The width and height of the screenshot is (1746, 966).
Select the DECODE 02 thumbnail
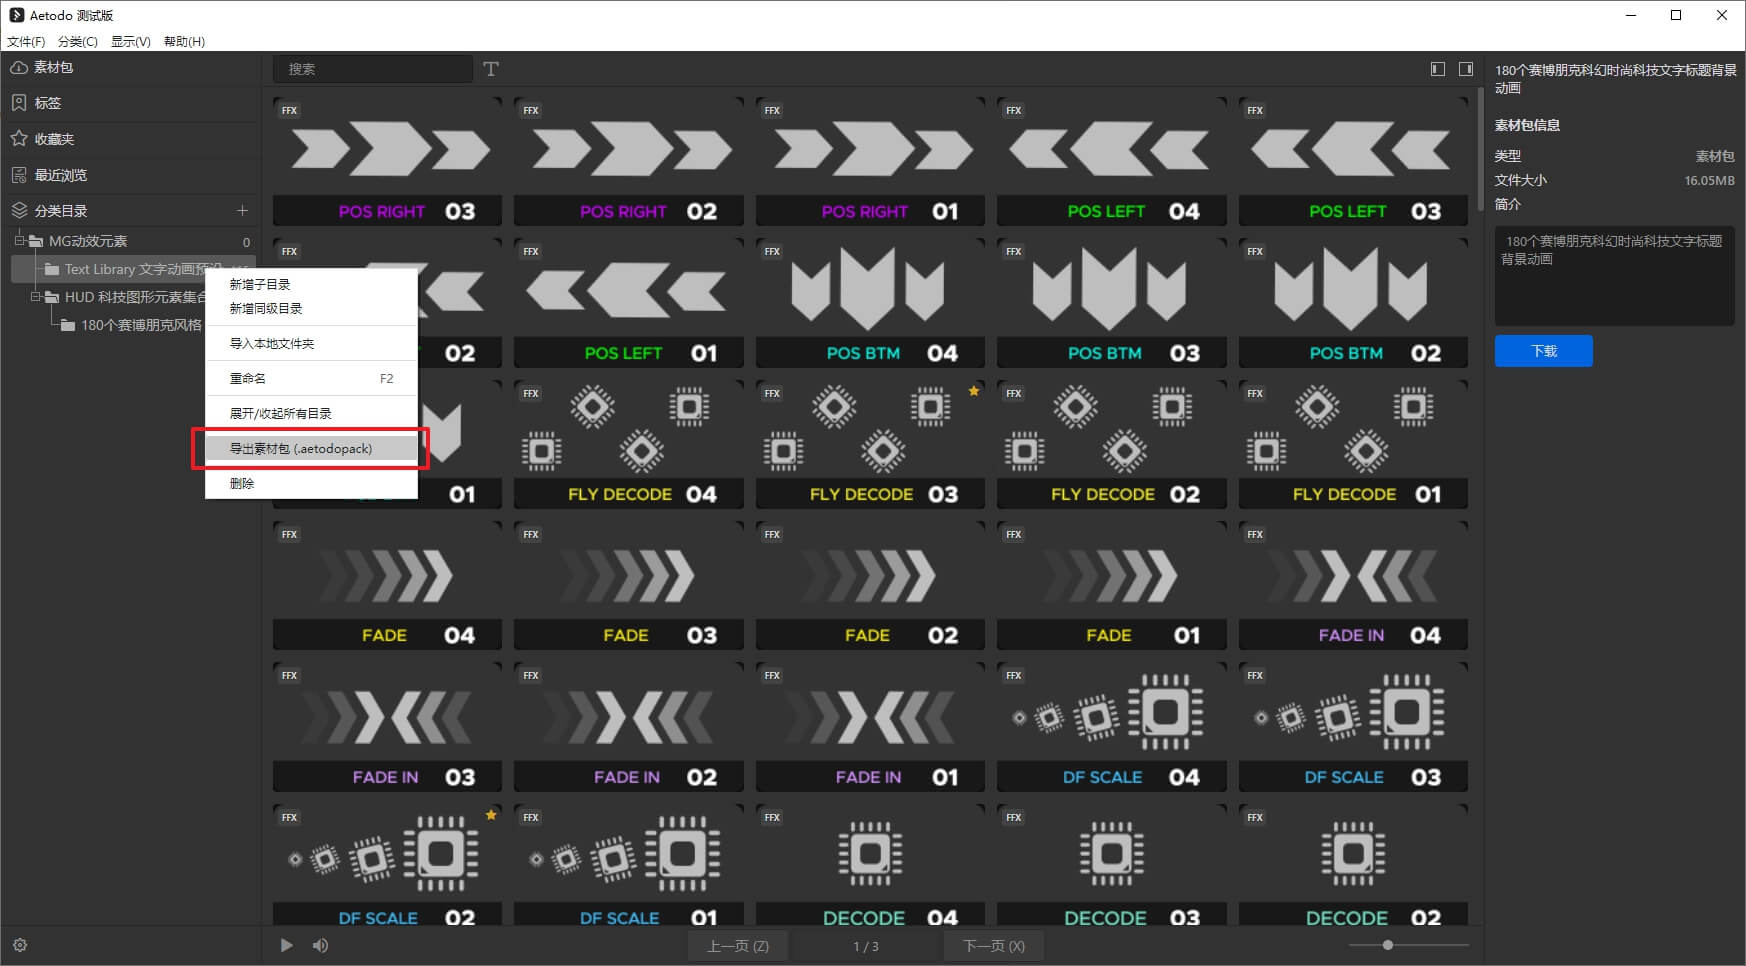[1353, 865]
